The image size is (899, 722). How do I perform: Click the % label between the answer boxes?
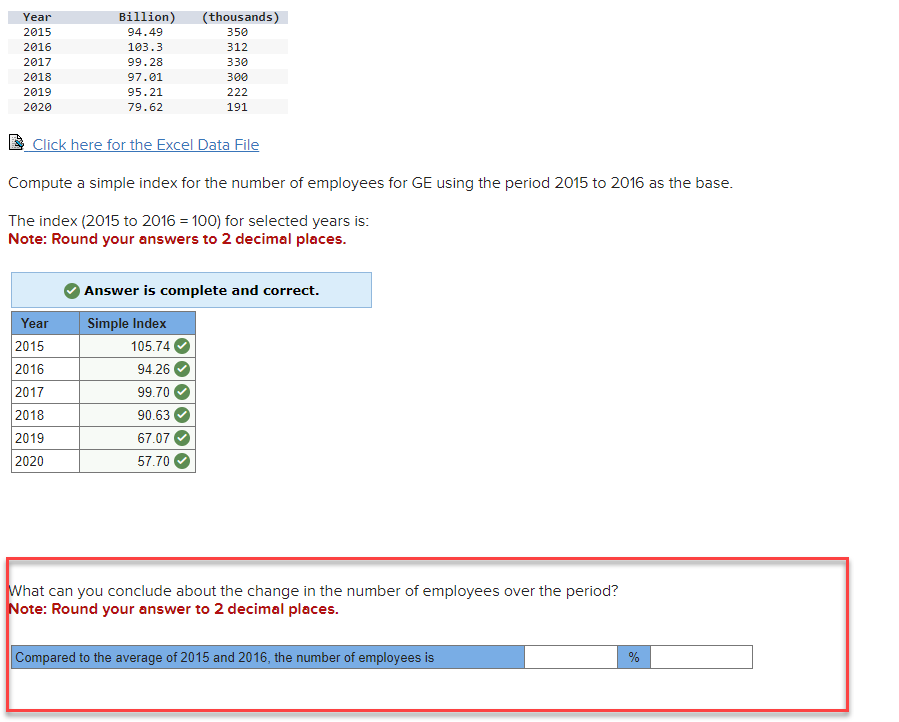pyautogui.click(x=634, y=656)
